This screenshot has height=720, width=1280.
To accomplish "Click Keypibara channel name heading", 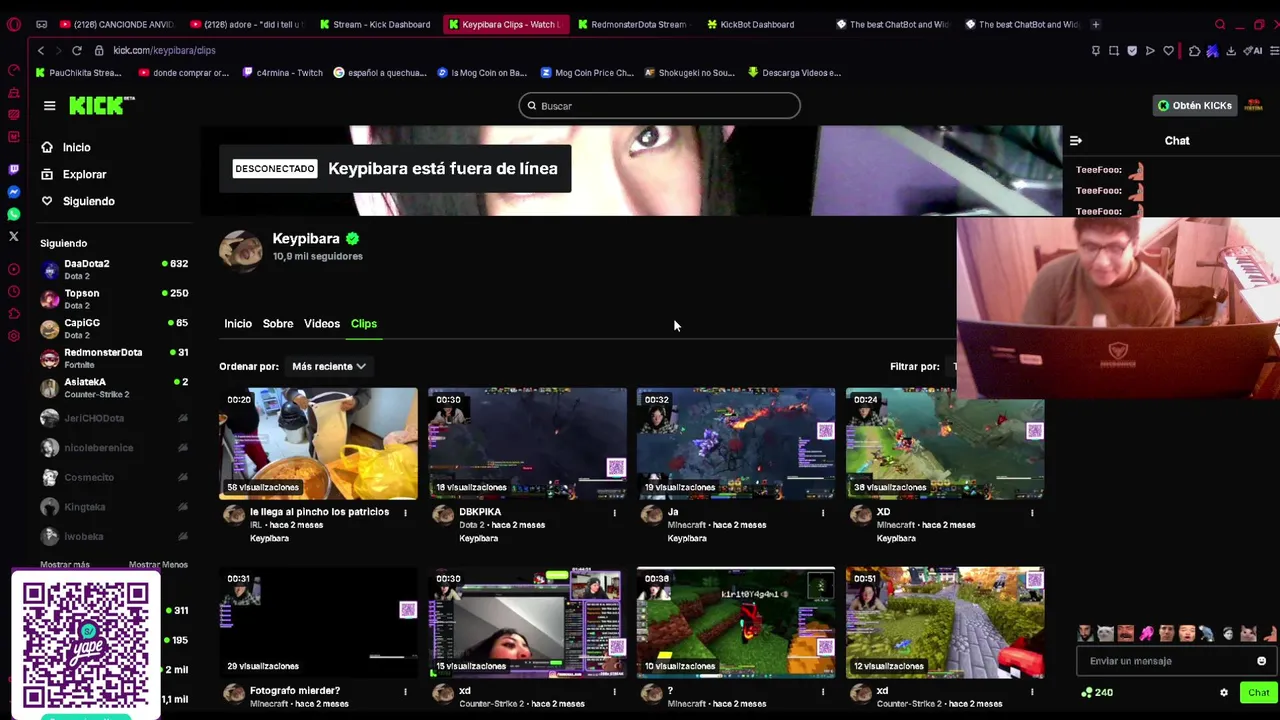I will 306,239.
